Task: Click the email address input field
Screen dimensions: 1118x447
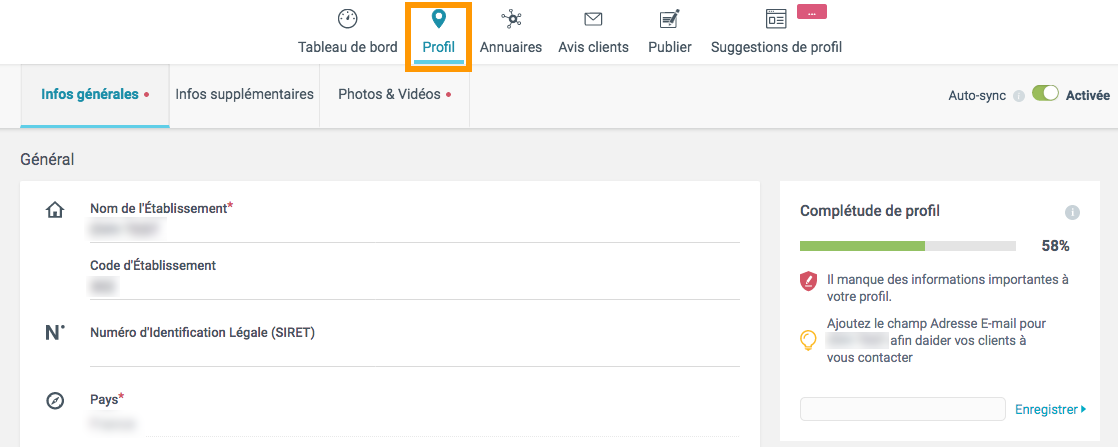Action: click(902, 409)
